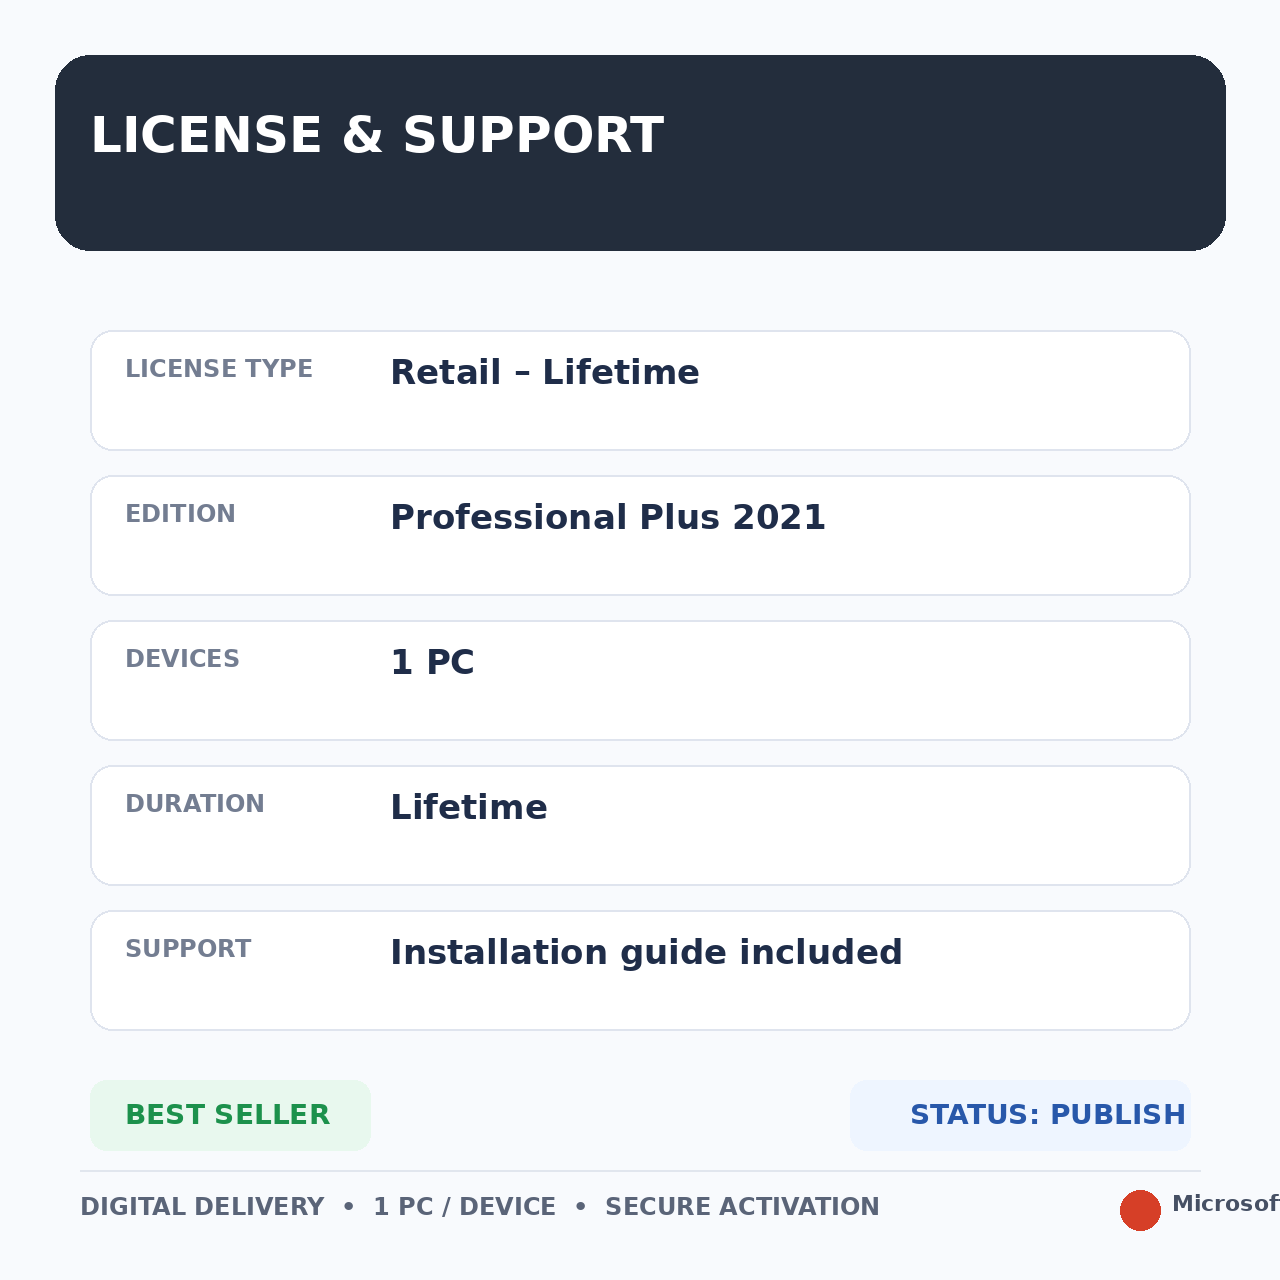Click the Professional Plus 2021 text
This screenshot has width=1280, height=1280.
coord(608,518)
